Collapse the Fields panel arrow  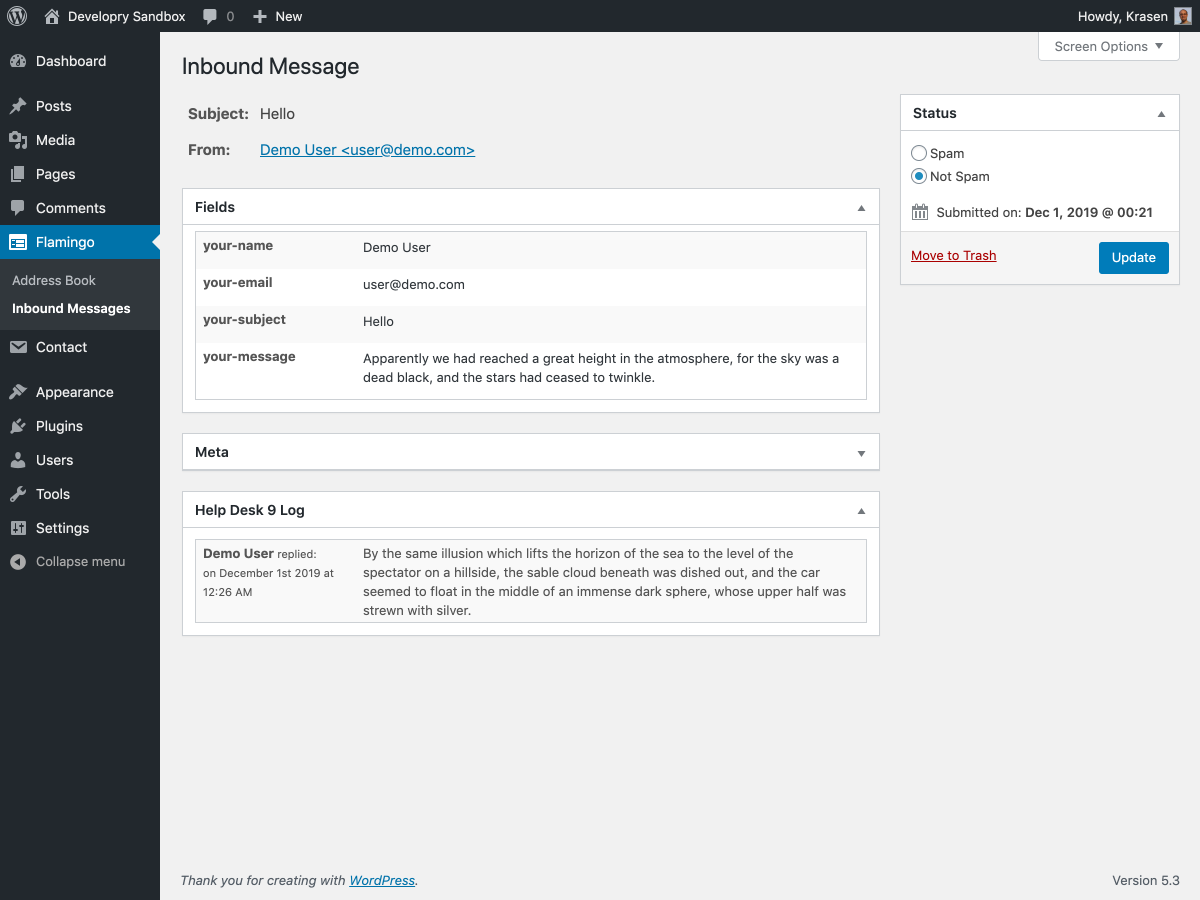pyautogui.click(x=861, y=208)
